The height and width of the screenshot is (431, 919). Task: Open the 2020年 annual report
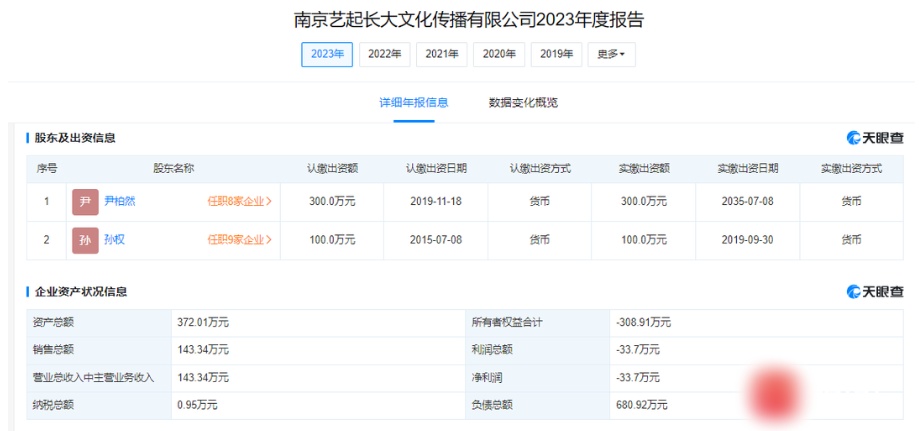pyautogui.click(x=499, y=55)
